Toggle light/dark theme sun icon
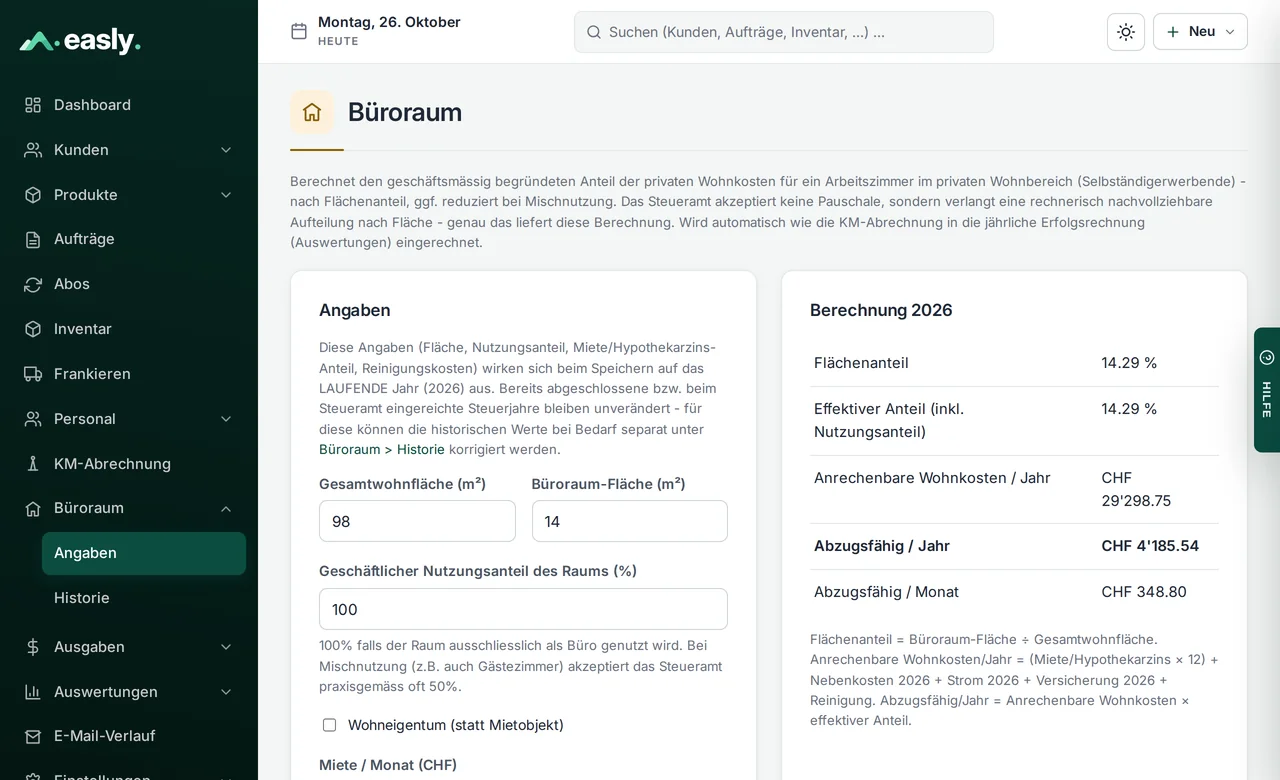The height and width of the screenshot is (780, 1280). [x=1126, y=32]
